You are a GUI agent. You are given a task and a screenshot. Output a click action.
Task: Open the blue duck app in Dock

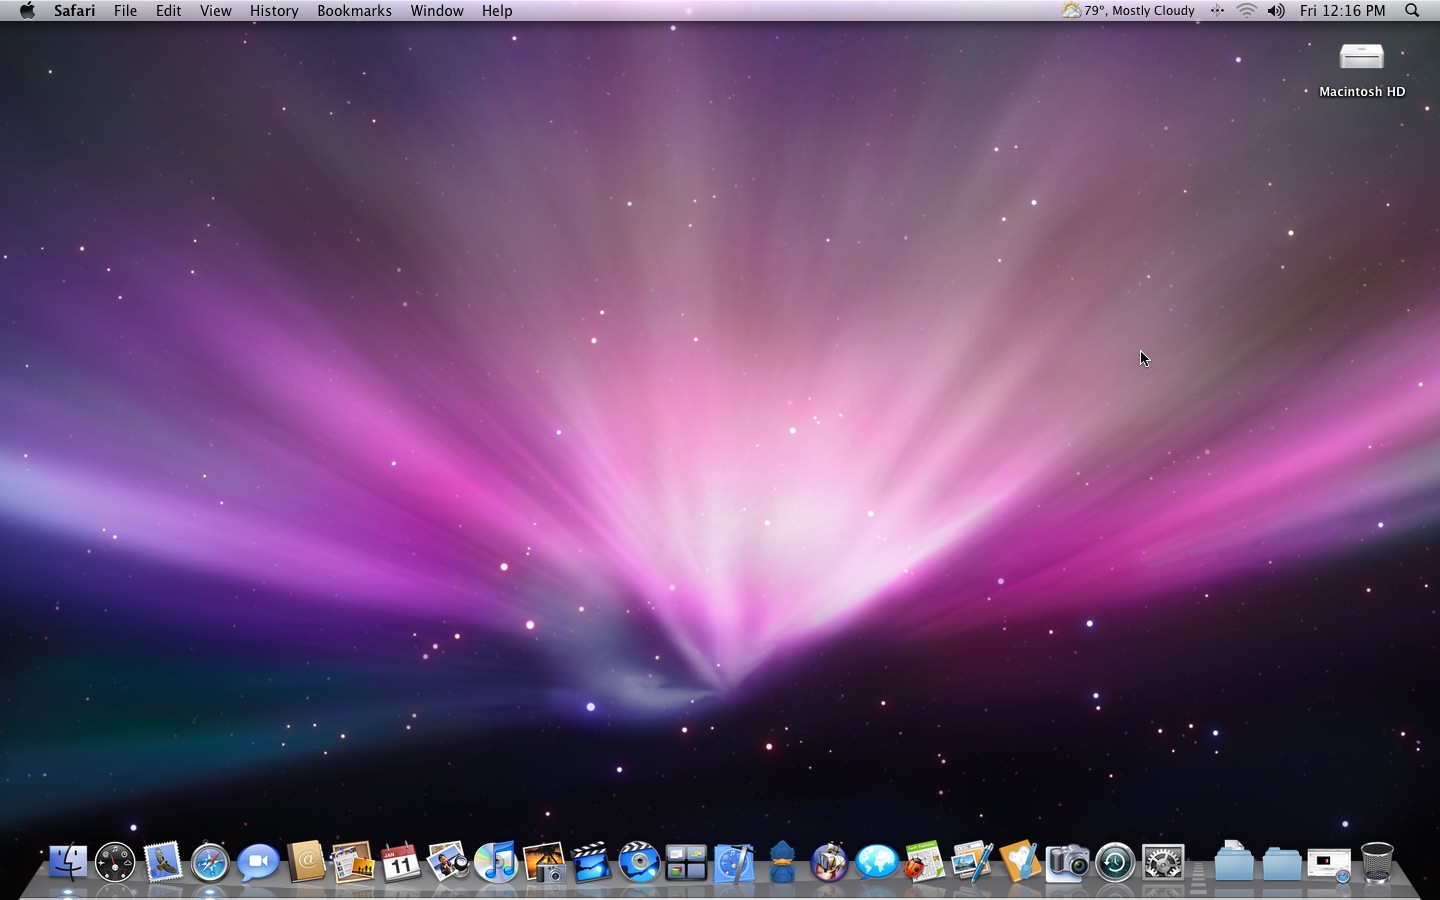click(782, 862)
